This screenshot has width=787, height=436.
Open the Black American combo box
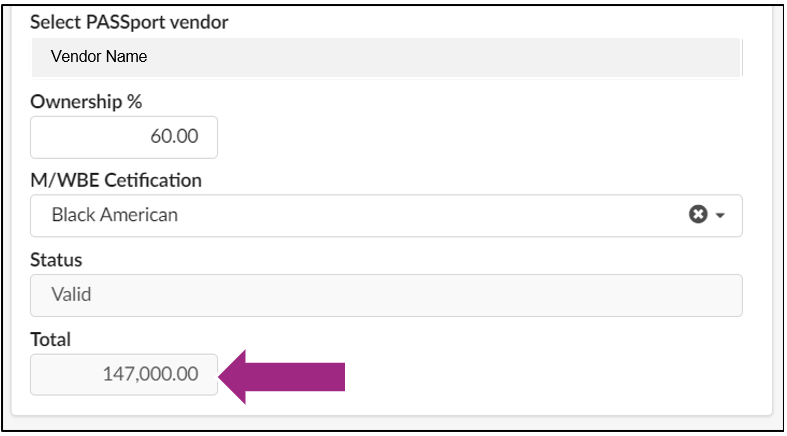[386, 215]
